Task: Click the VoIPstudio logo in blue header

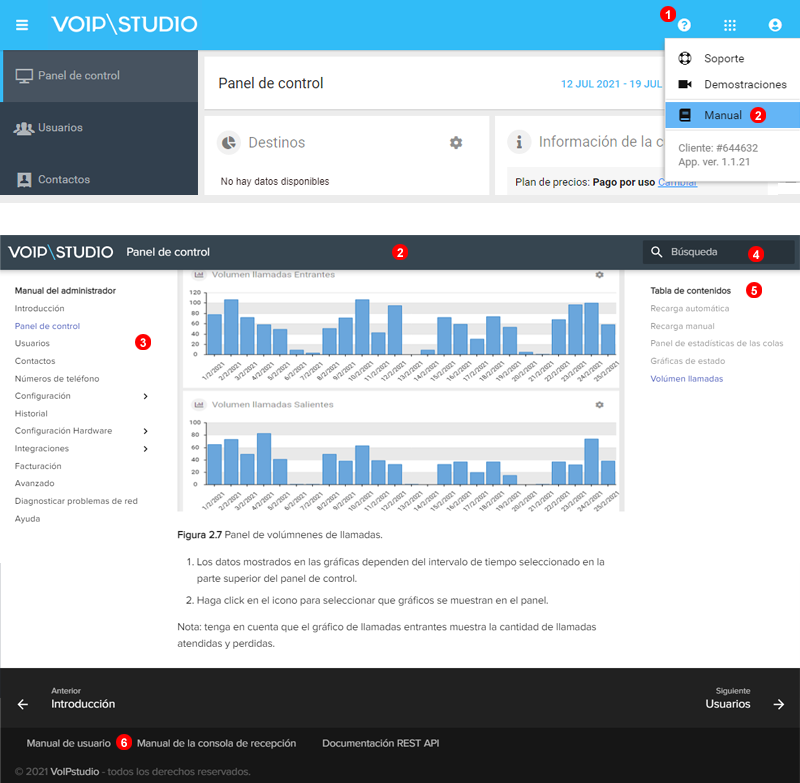Action: [124, 24]
